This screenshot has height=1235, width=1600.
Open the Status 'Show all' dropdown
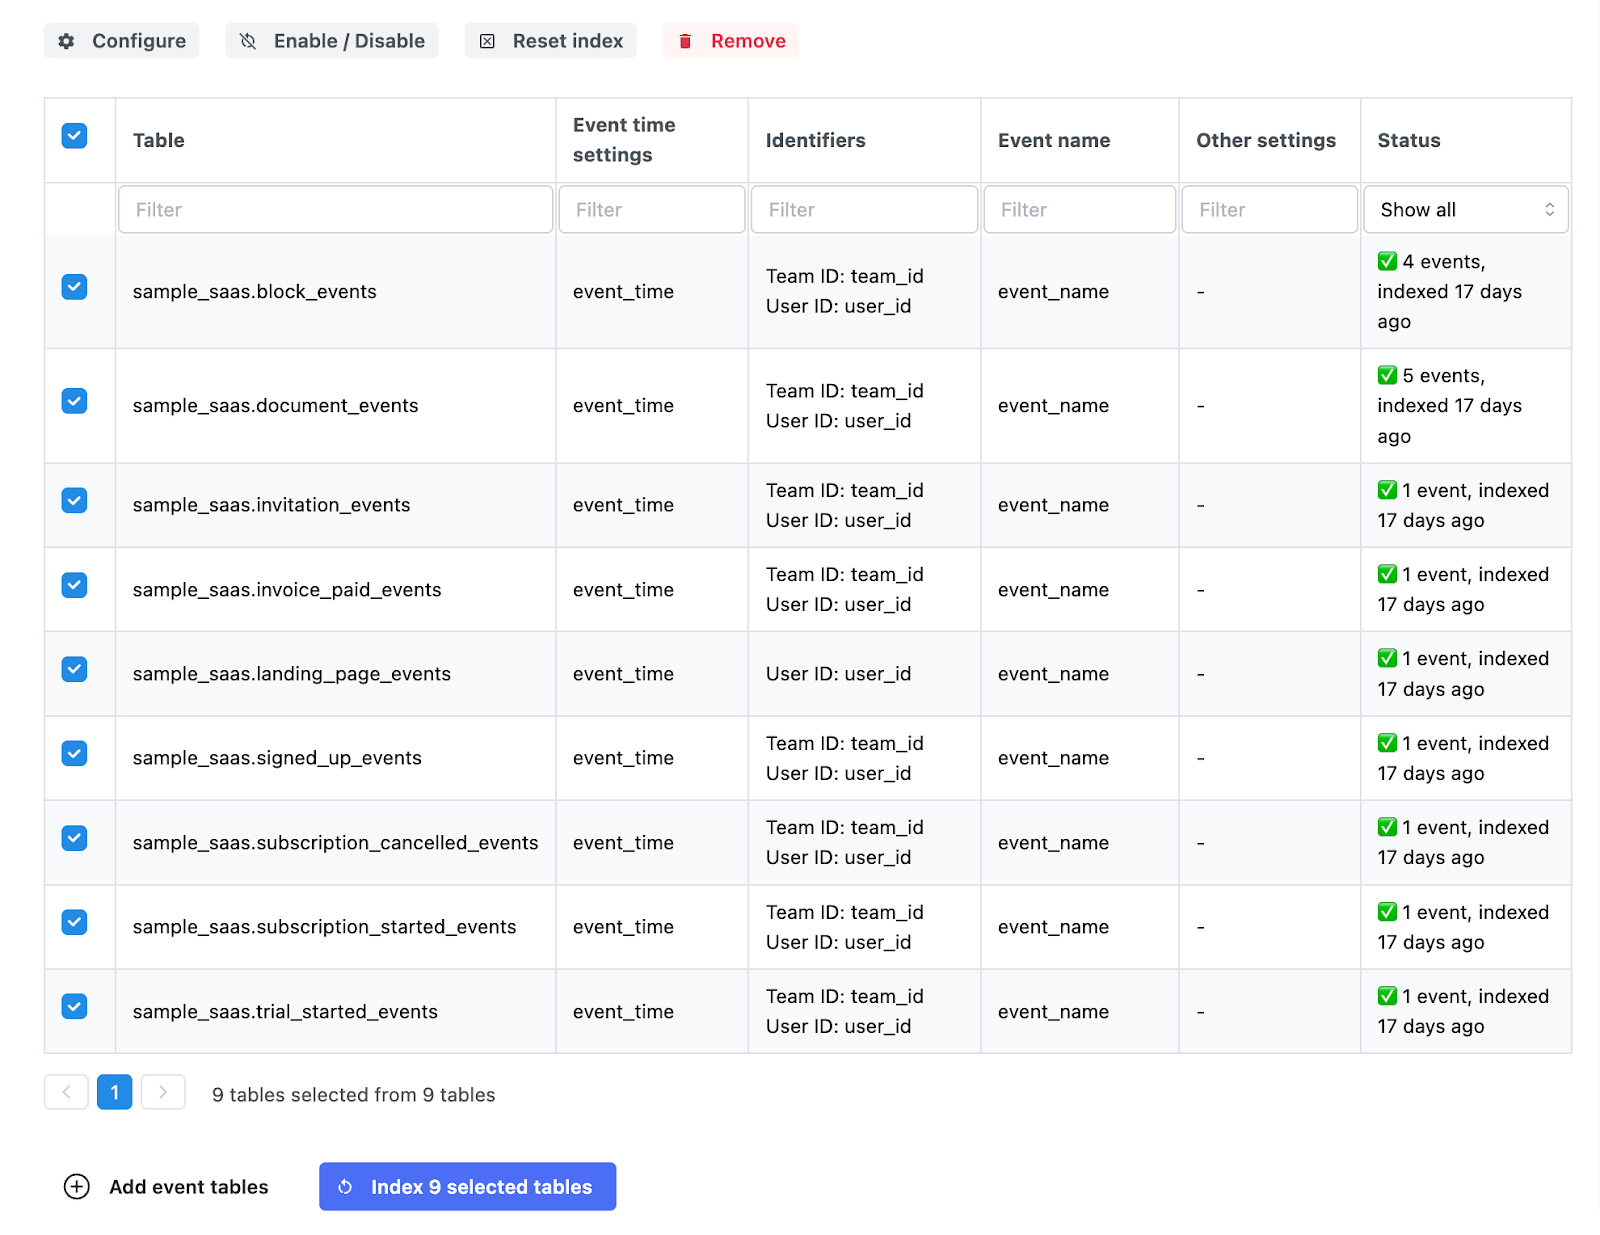(1465, 210)
